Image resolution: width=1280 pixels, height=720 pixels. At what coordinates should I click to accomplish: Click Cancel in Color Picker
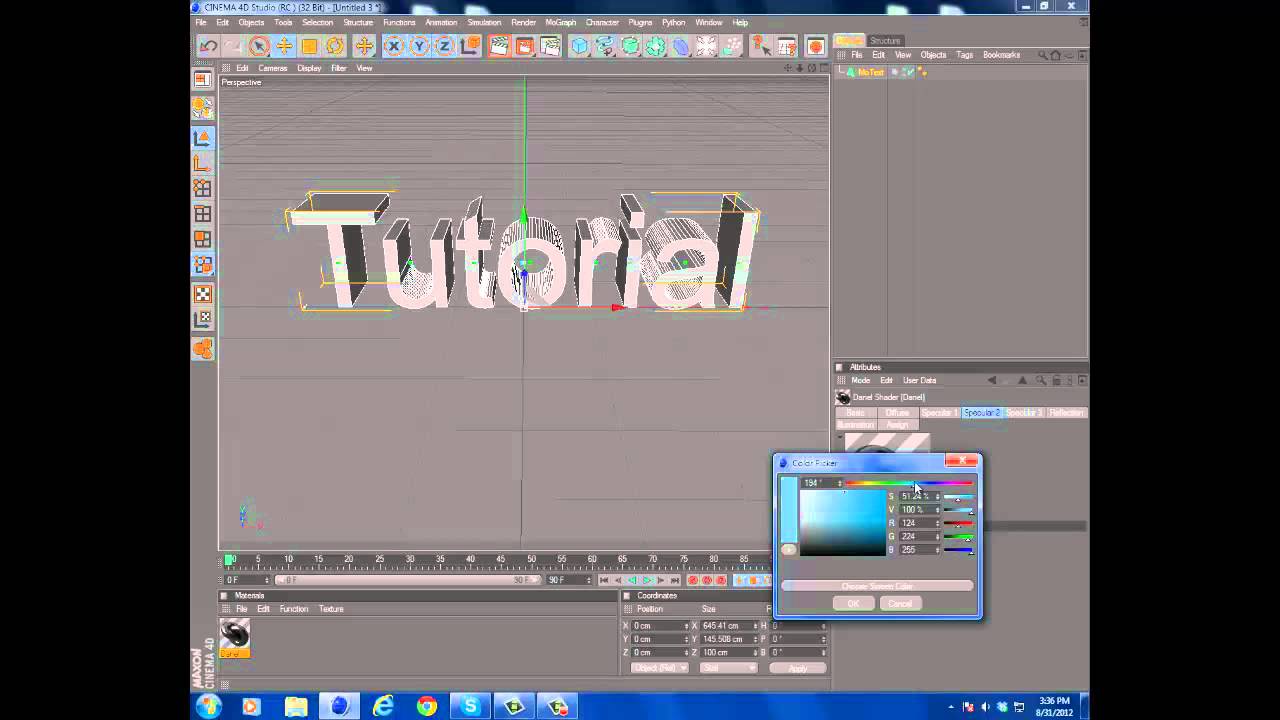tap(900, 603)
